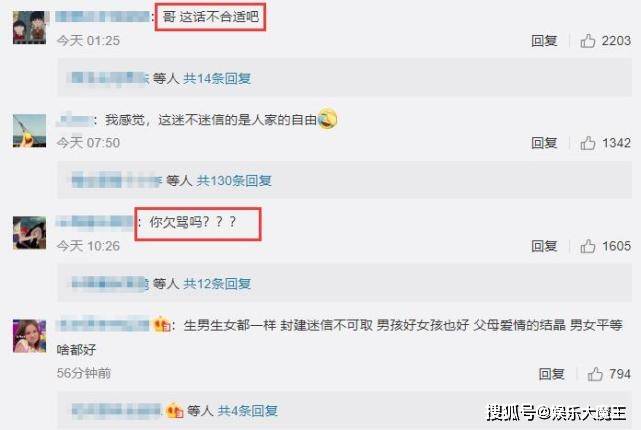Expand the 共12条回复 thread
The width and height of the screenshot is (641, 430).
tap(217, 283)
